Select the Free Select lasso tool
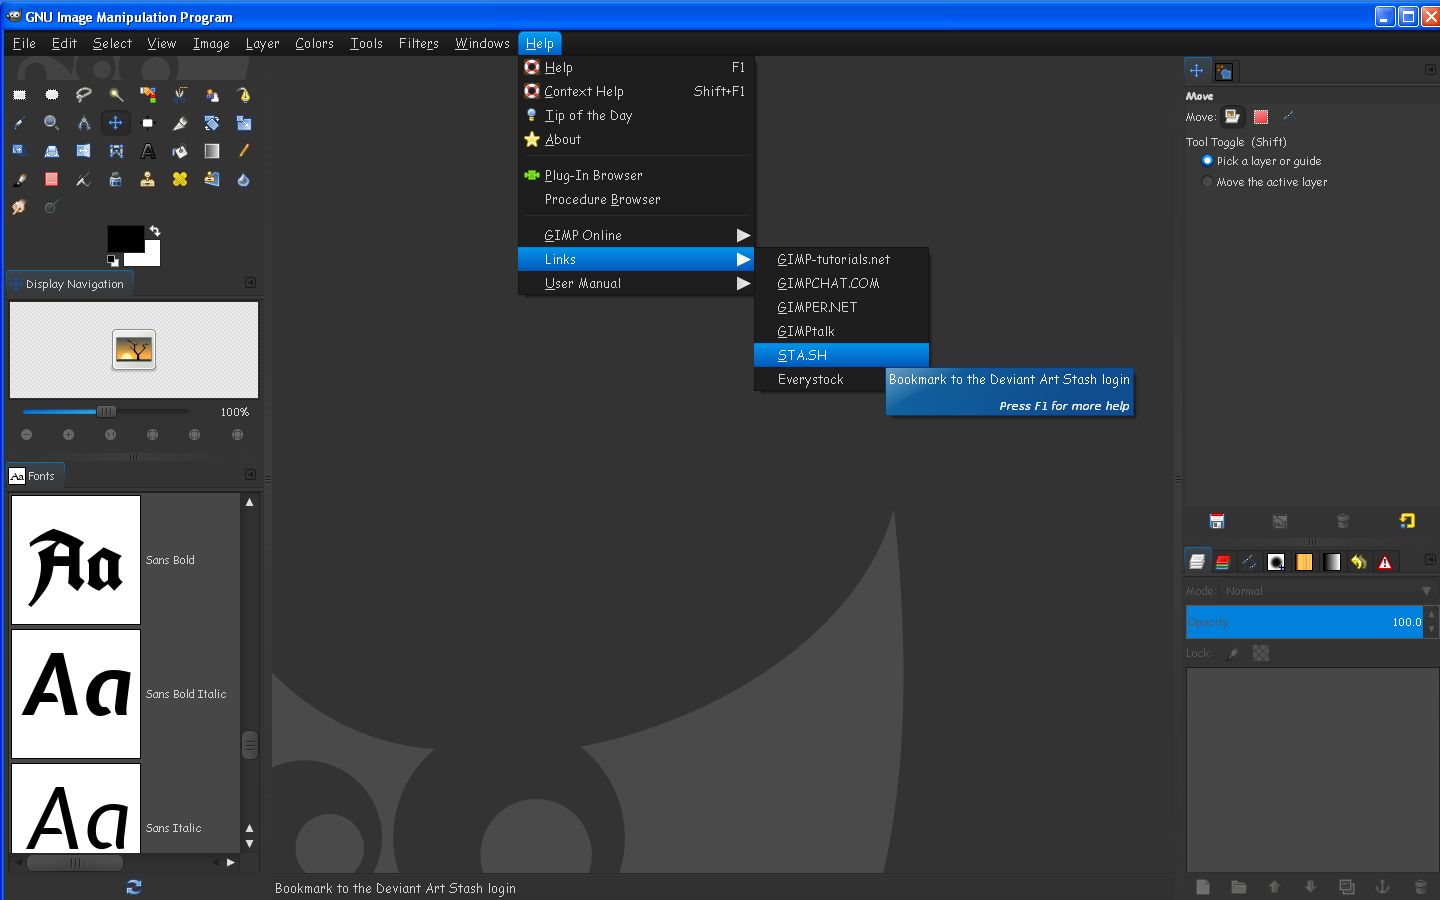 (84, 95)
